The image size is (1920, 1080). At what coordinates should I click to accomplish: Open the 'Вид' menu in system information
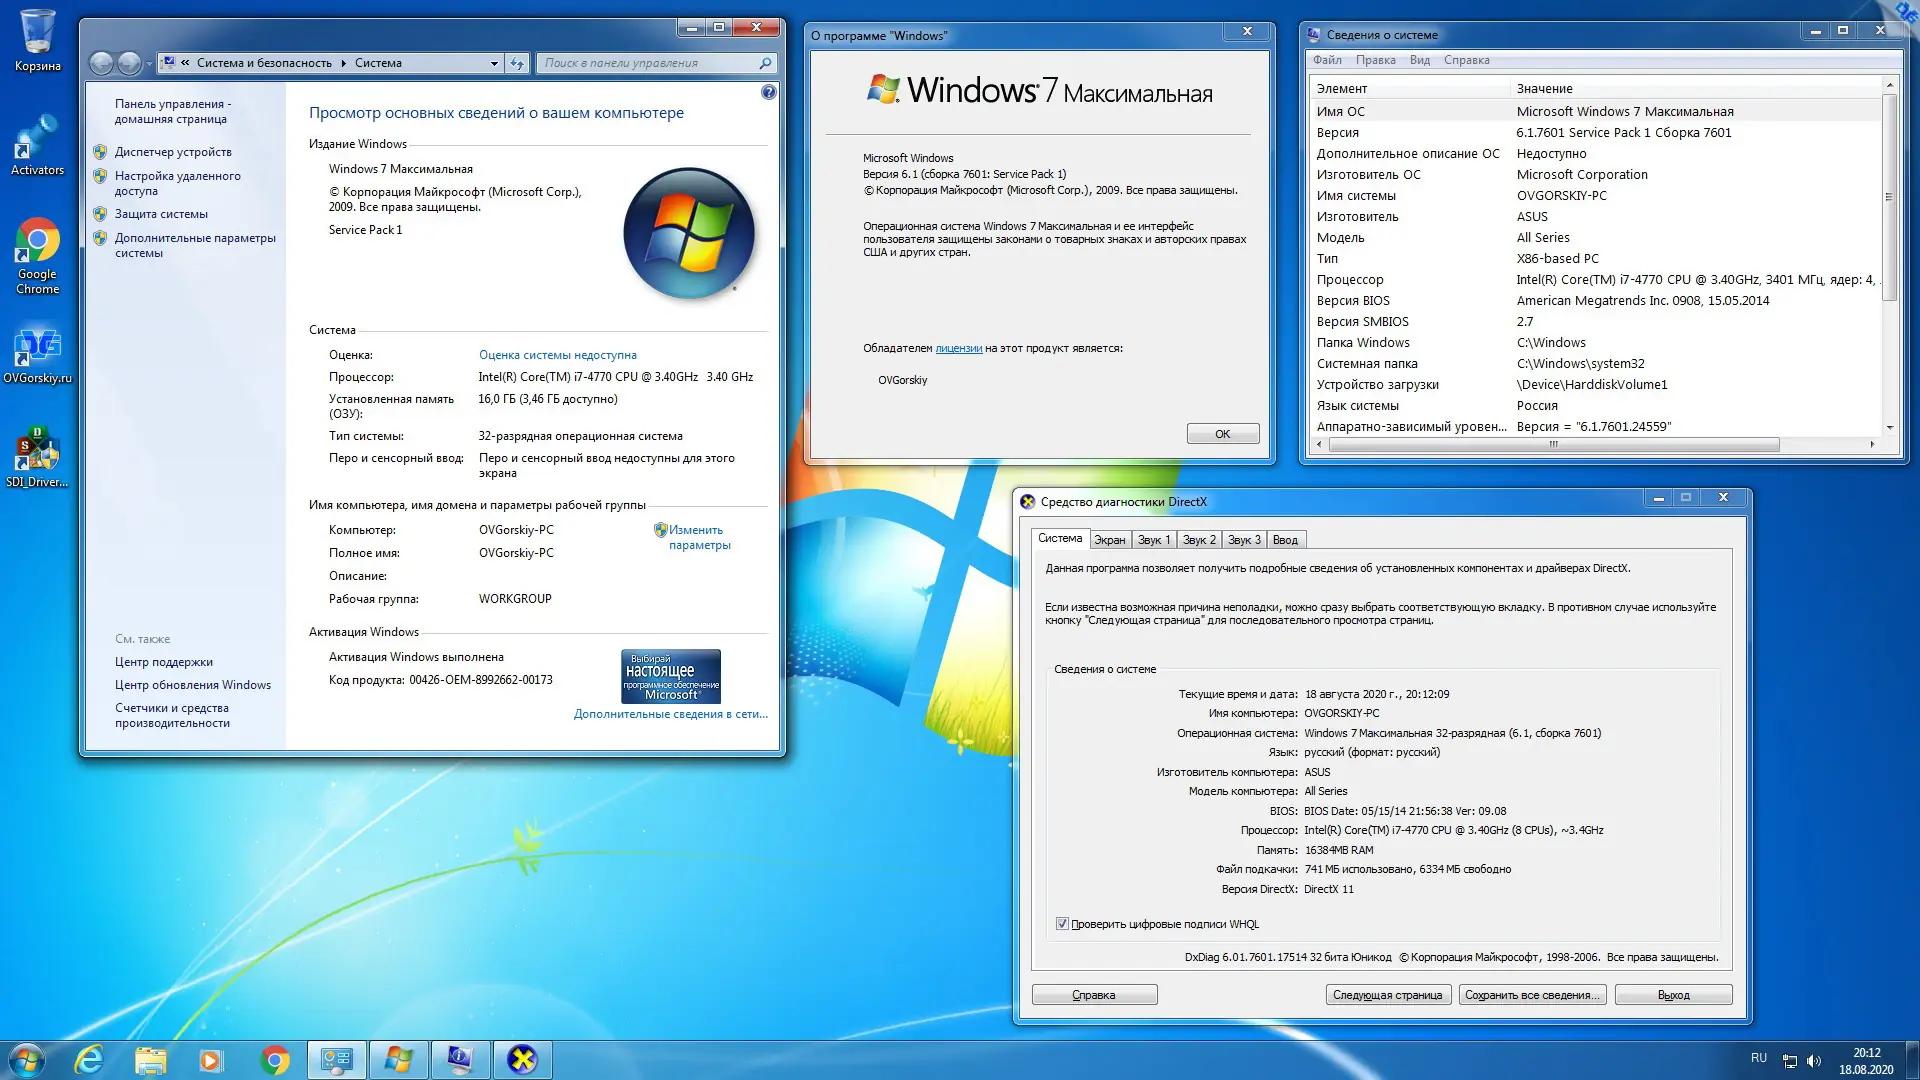click(x=1419, y=60)
